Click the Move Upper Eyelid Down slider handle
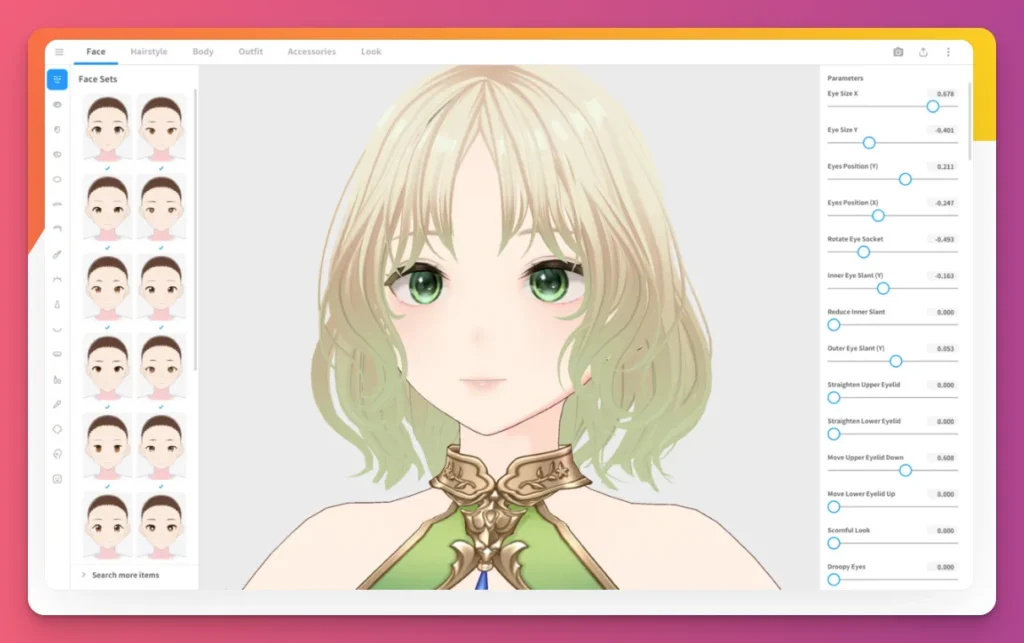The height and width of the screenshot is (643, 1024). coord(906,470)
